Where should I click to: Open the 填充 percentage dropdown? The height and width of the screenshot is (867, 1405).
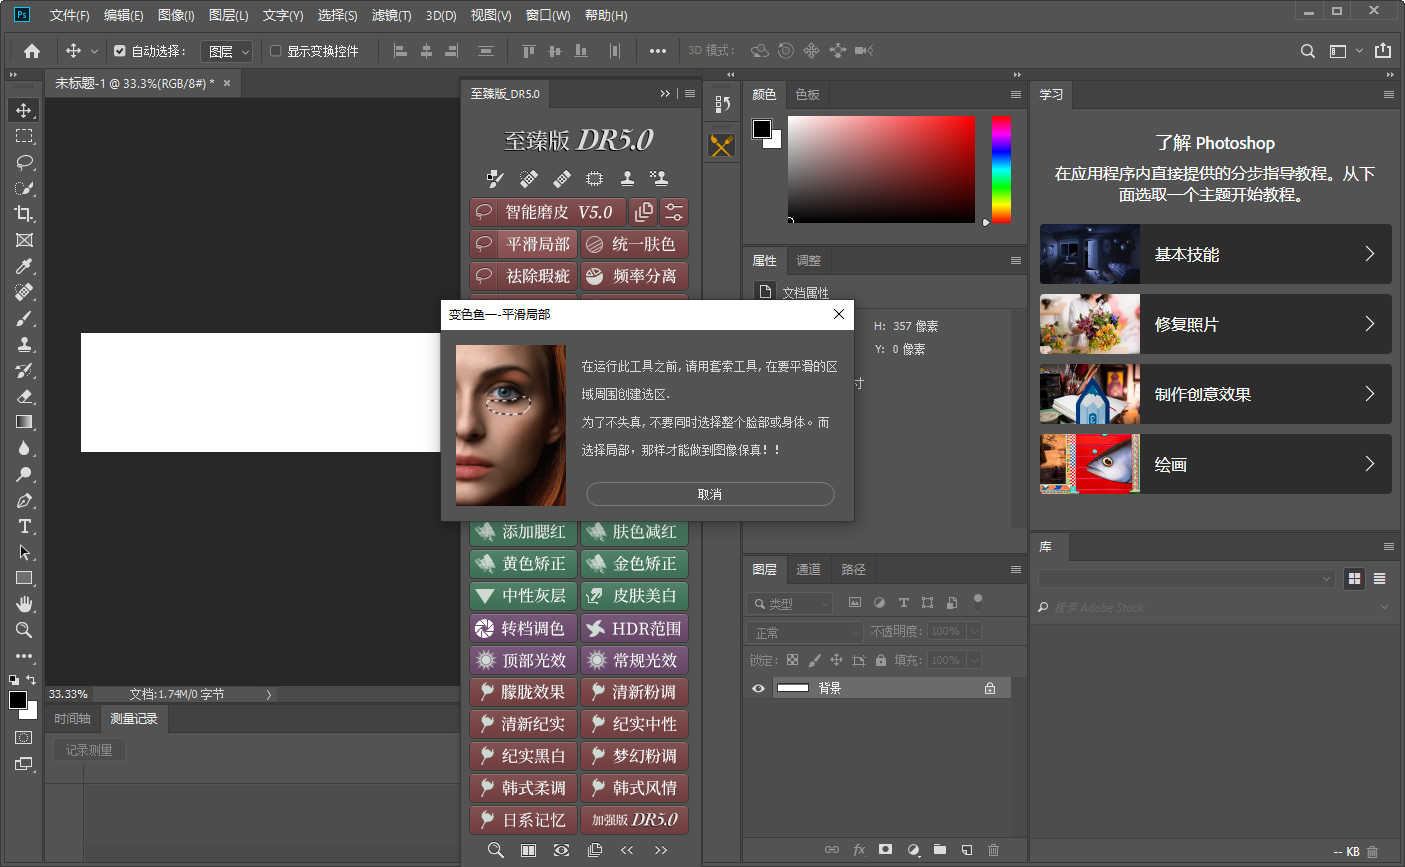tap(973, 660)
